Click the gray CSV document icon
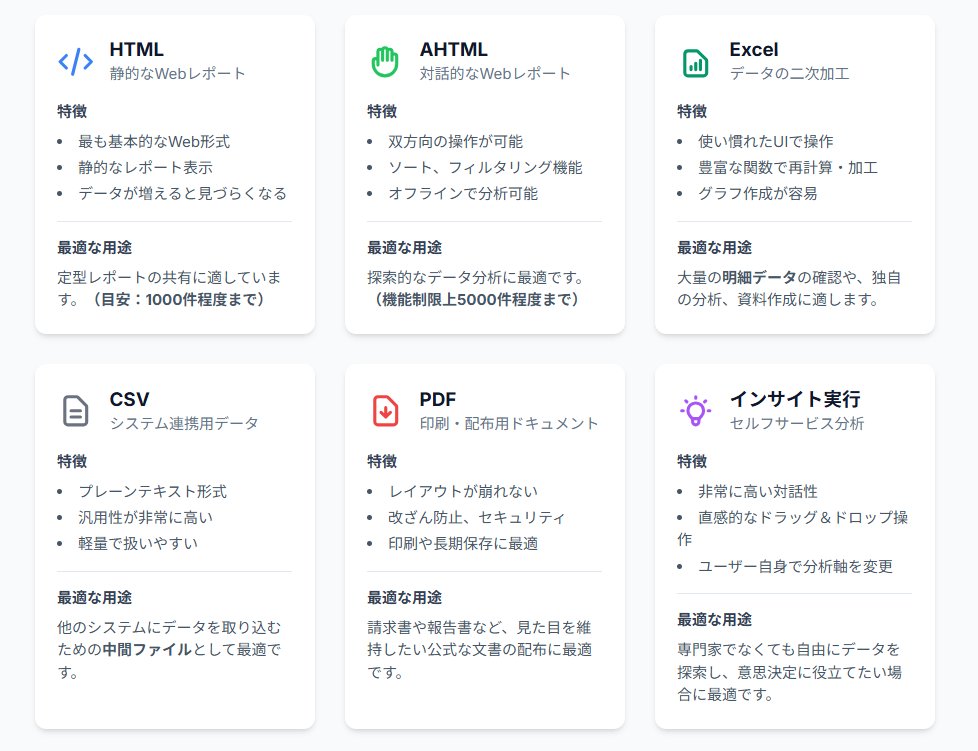This screenshot has height=751, width=978. click(76, 411)
